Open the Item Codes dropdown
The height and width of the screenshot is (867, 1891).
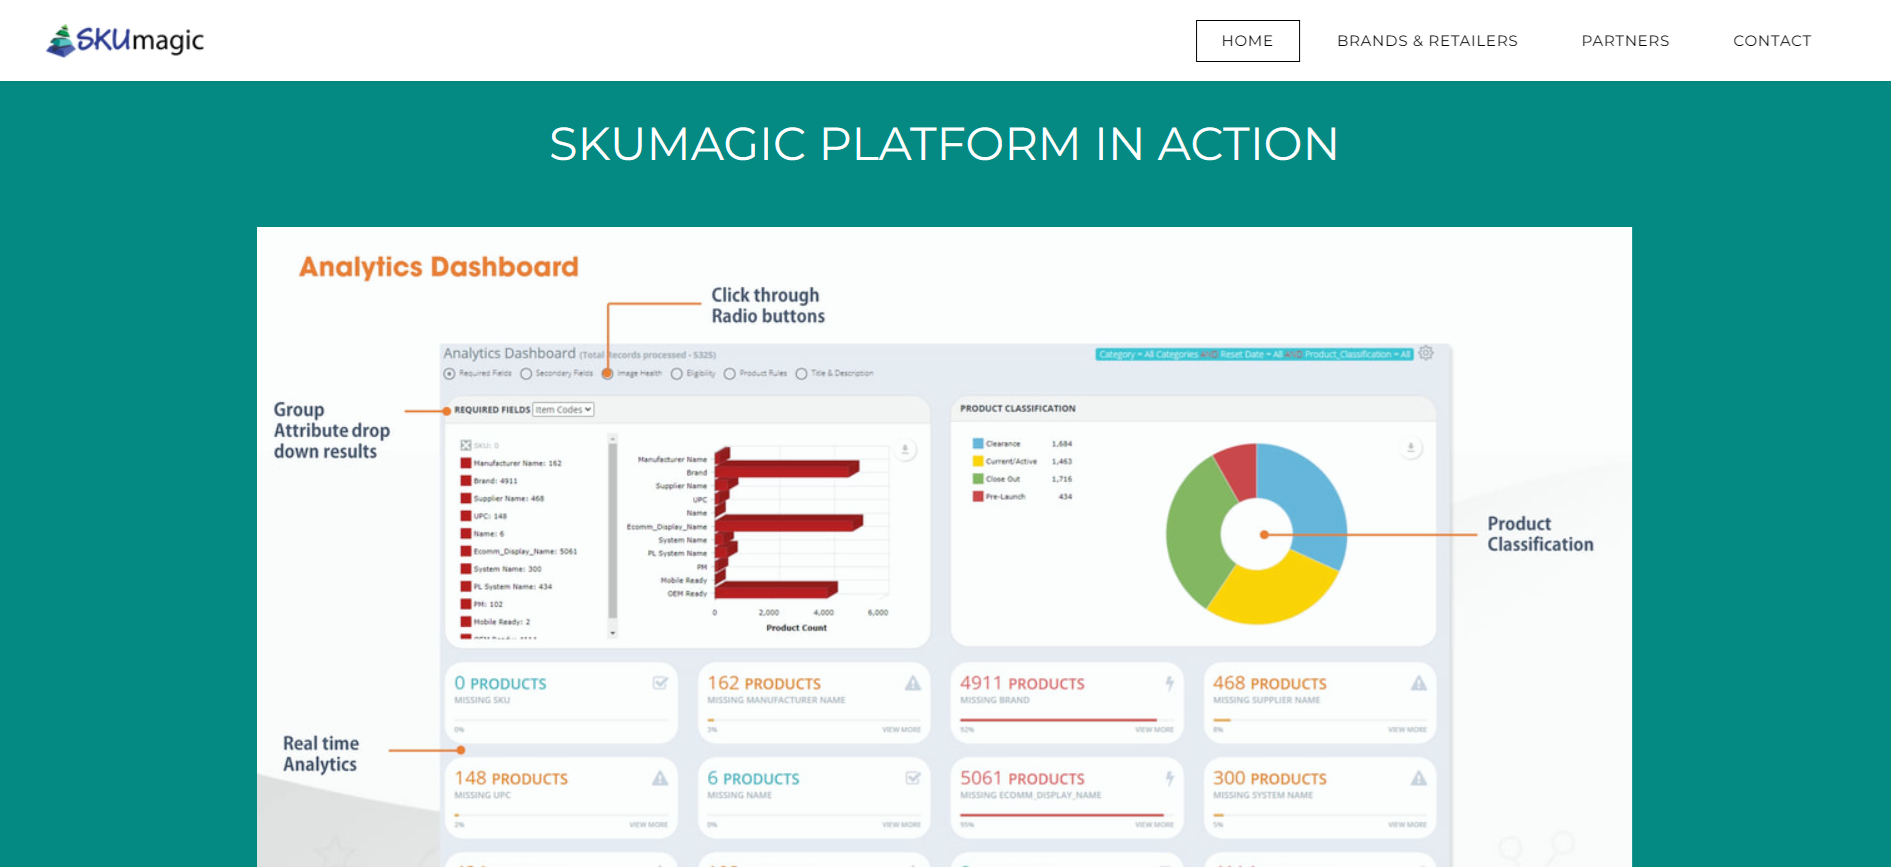coord(563,410)
